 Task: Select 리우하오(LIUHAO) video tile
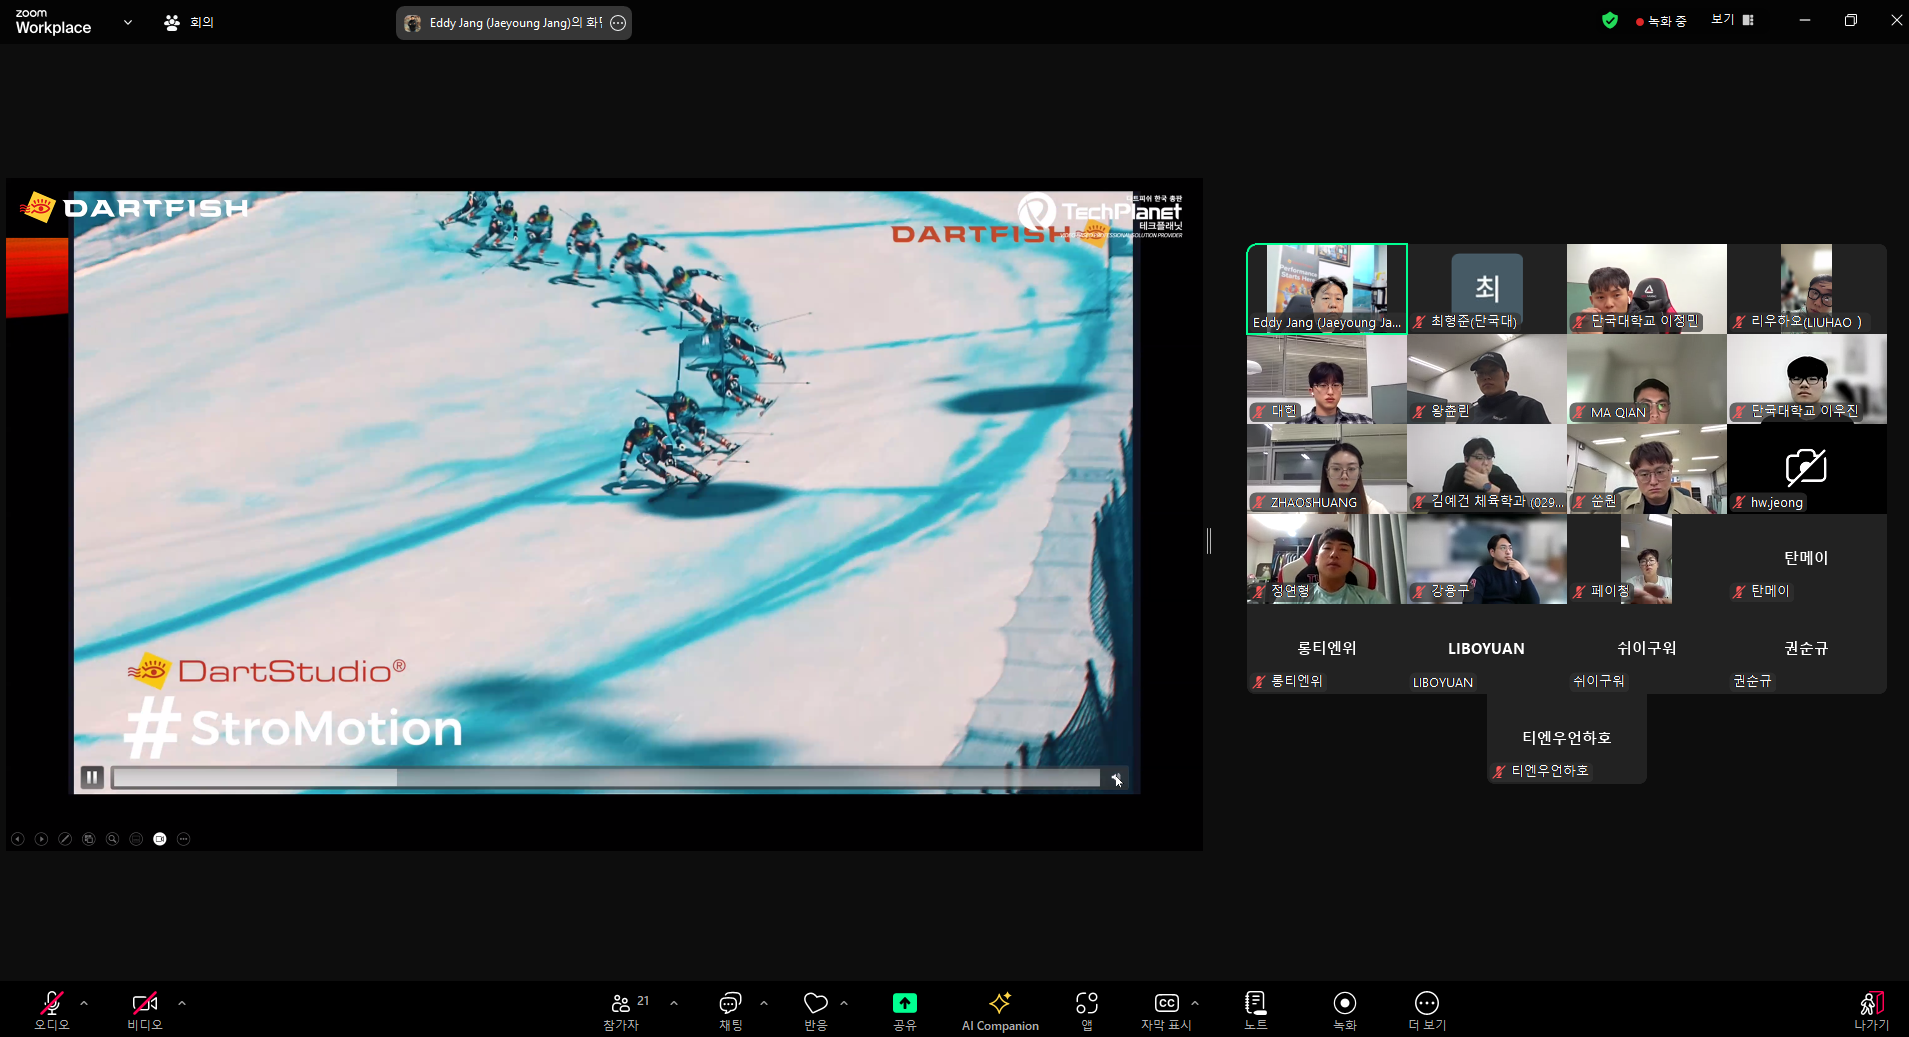1807,289
